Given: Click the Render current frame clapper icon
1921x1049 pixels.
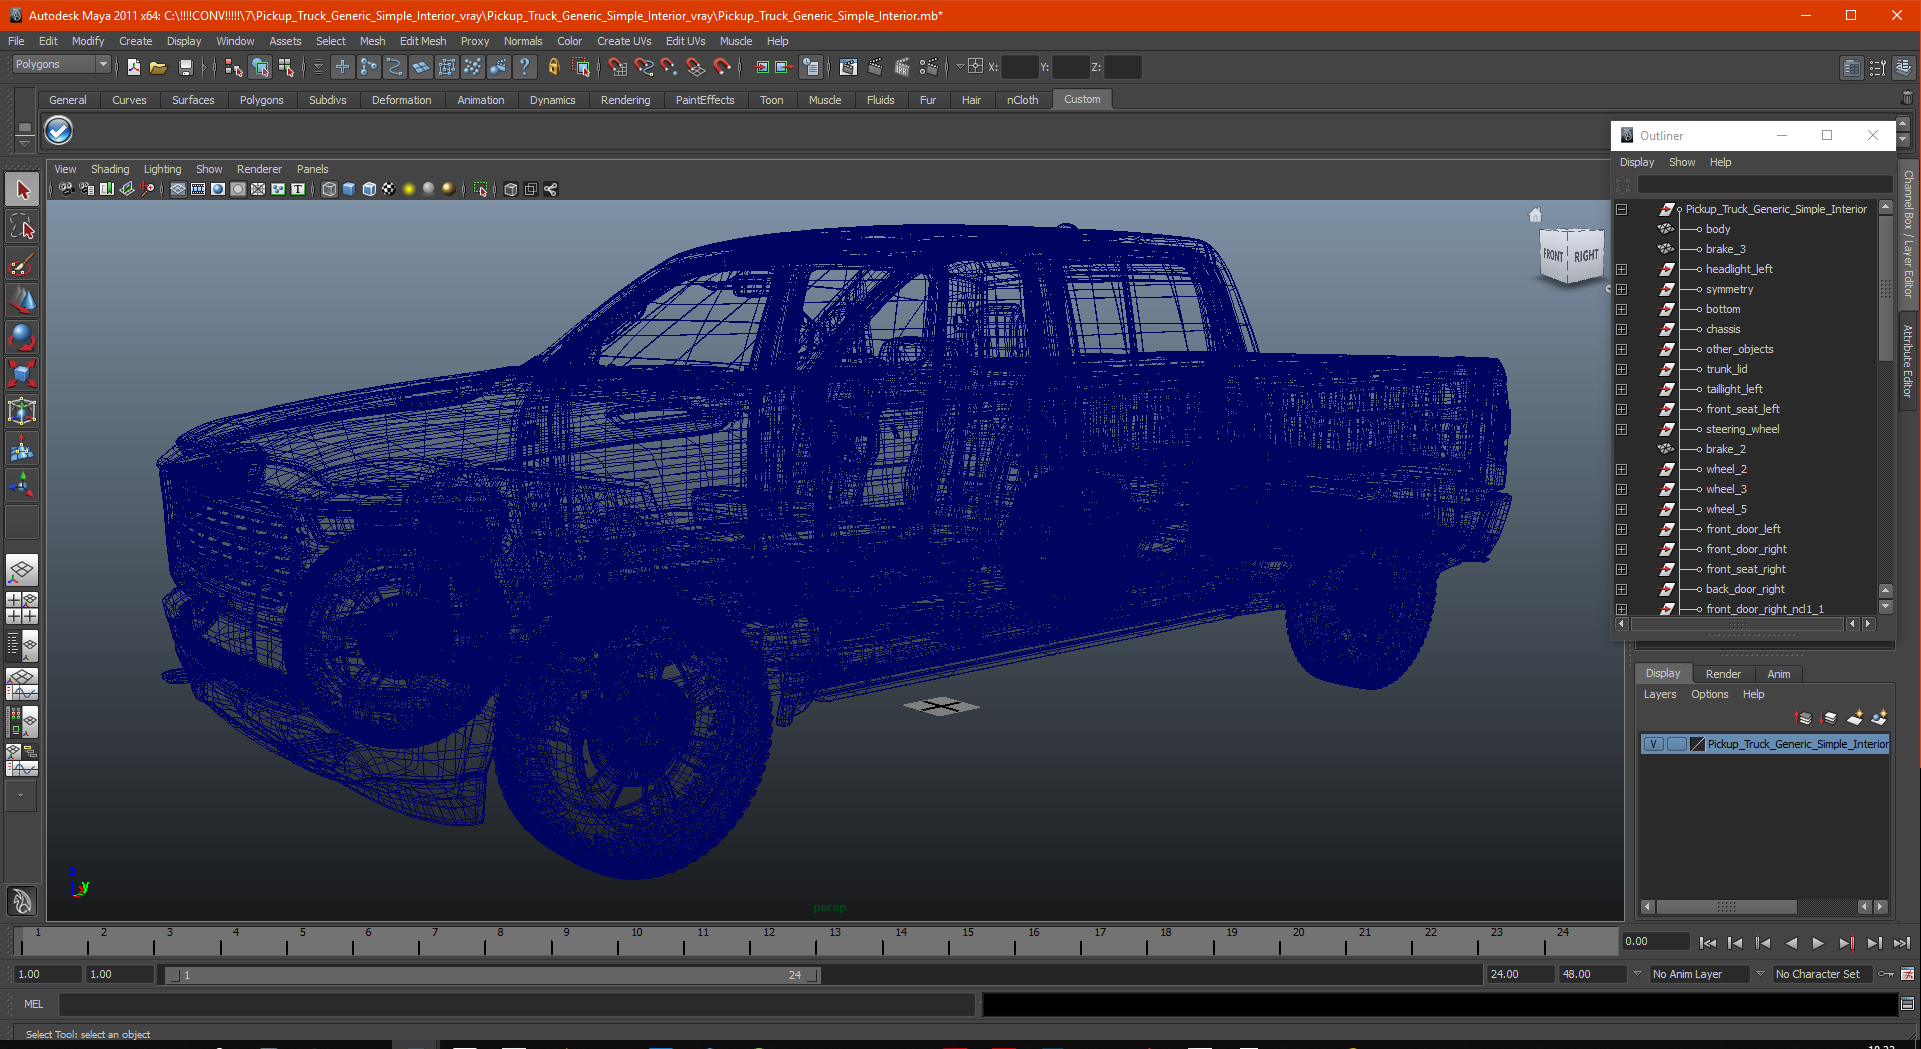Looking at the screenshot, I should 875,67.
